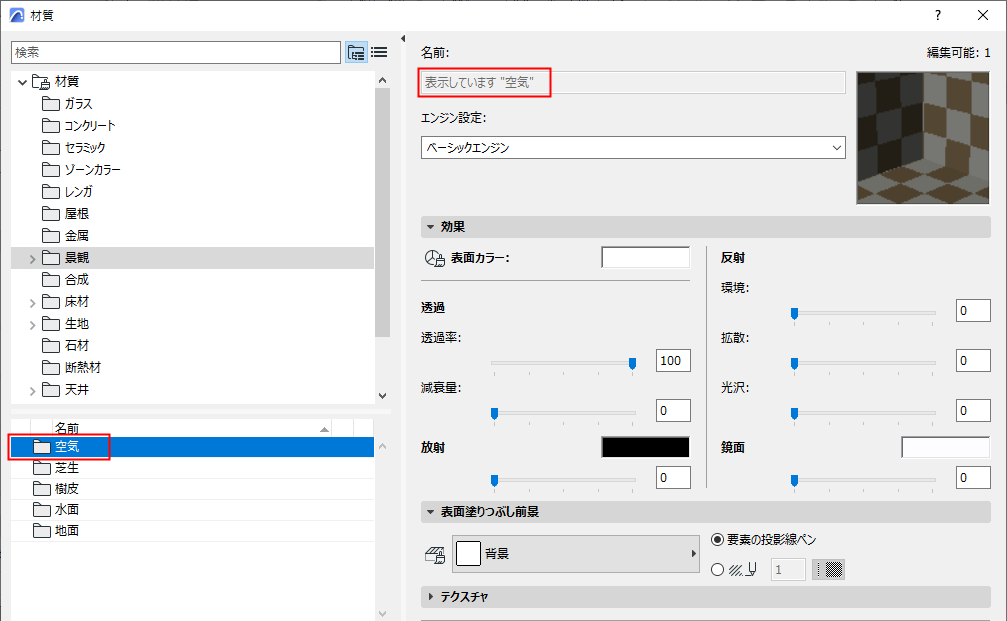Click the folder tree scrollbar down arrow
The image size is (1007, 621).
click(x=383, y=396)
